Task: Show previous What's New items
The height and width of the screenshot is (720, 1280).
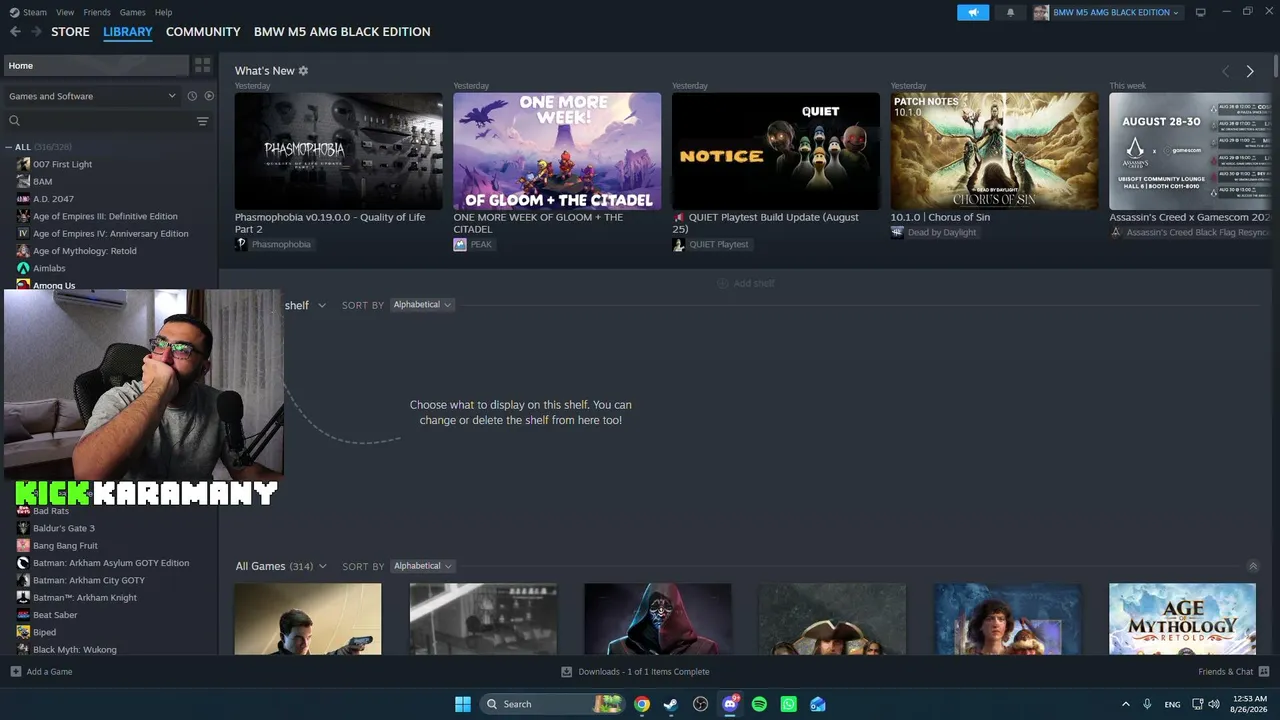Action: click(x=1226, y=71)
